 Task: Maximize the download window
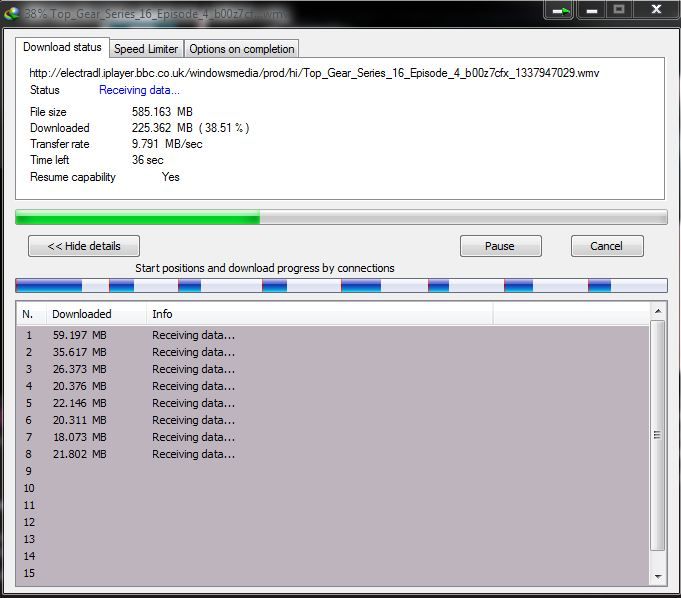tap(618, 10)
